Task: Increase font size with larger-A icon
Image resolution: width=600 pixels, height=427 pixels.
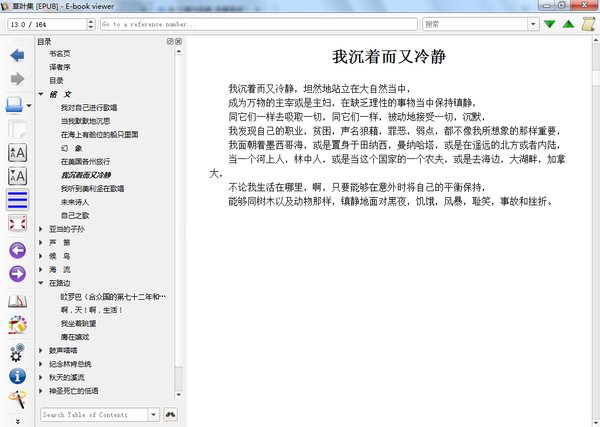Action: coord(18,153)
